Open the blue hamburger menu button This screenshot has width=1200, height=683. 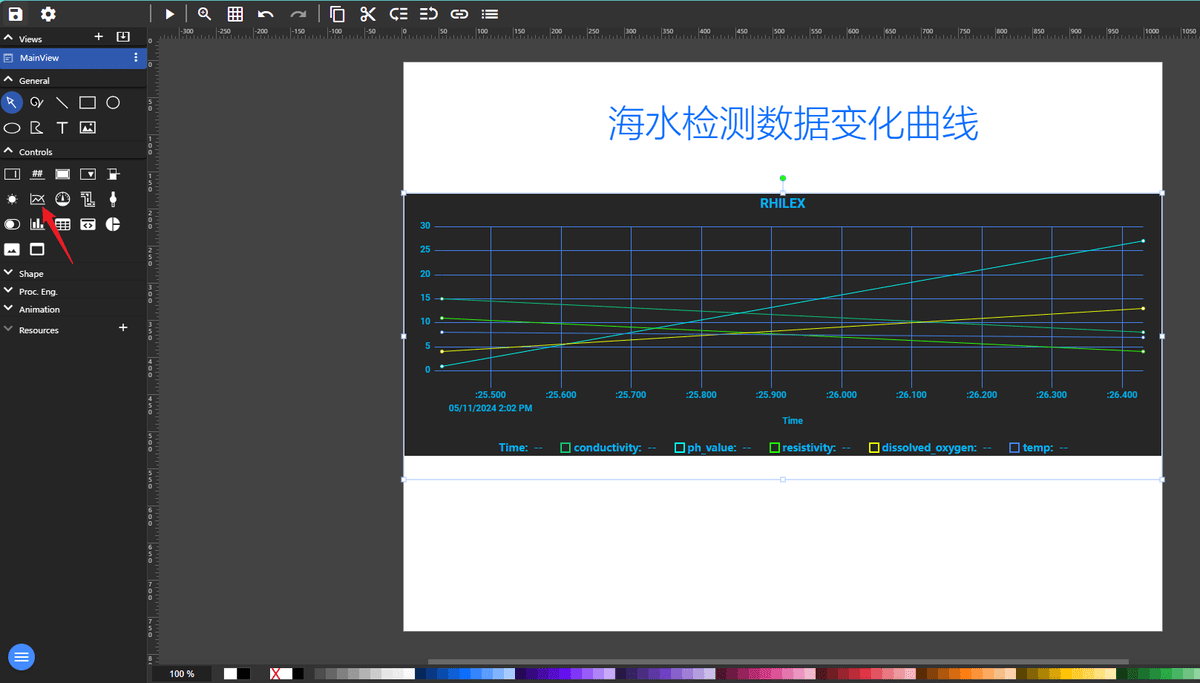click(x=22, y=657)
